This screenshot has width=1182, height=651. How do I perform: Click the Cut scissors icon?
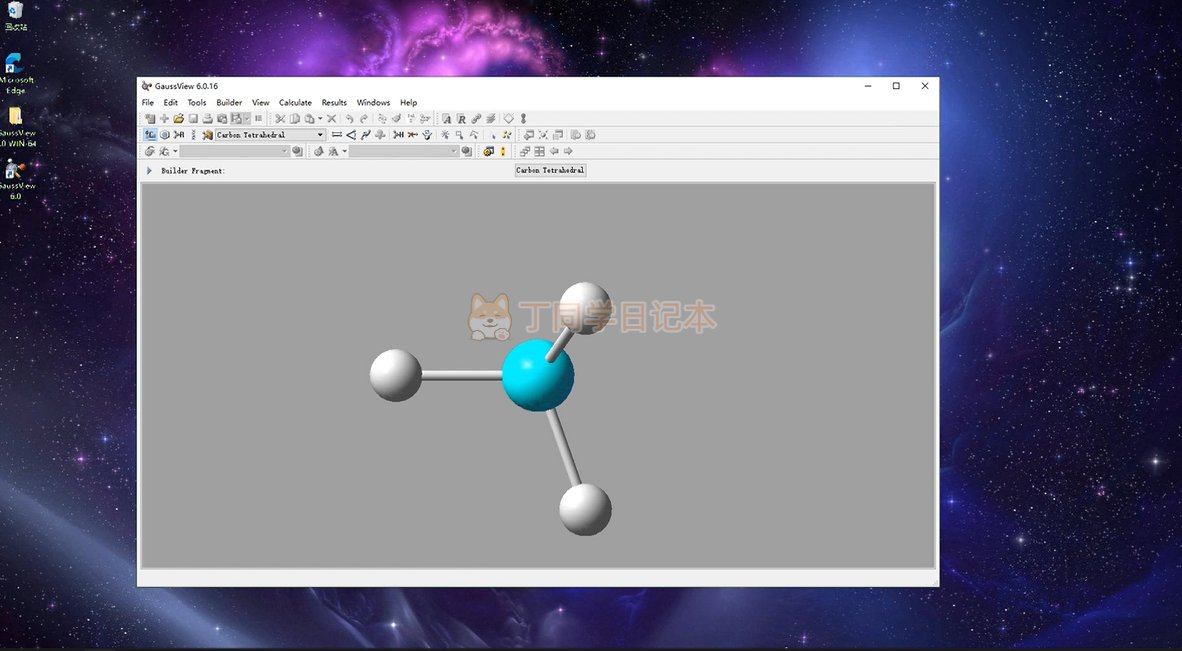(280, 119)
